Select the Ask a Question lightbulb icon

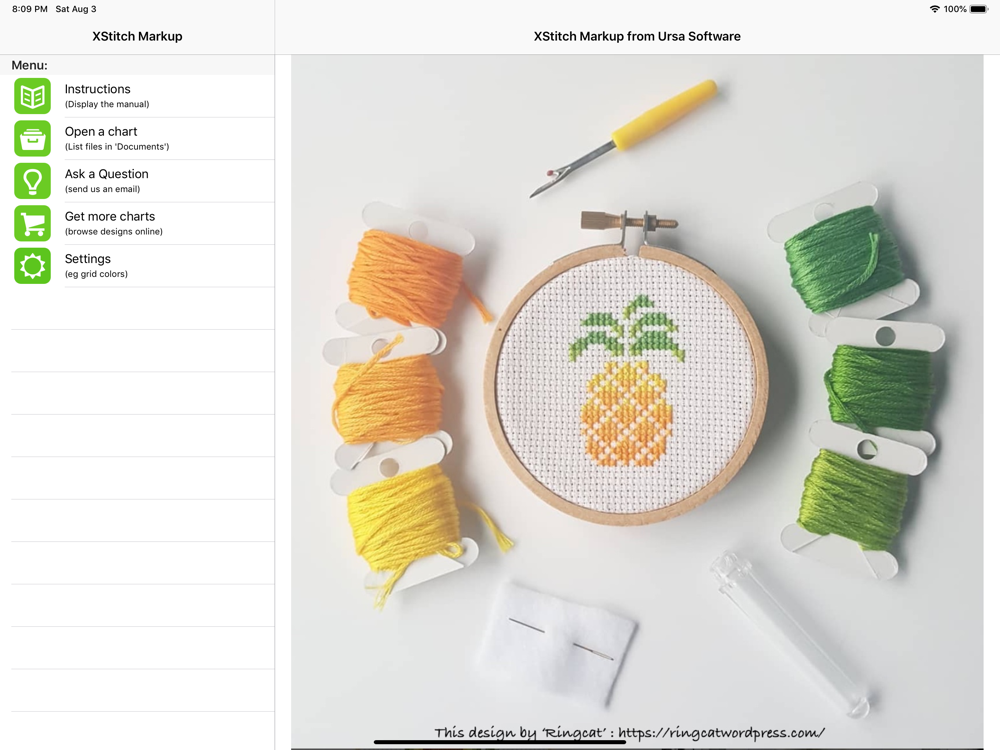[33, 181]
